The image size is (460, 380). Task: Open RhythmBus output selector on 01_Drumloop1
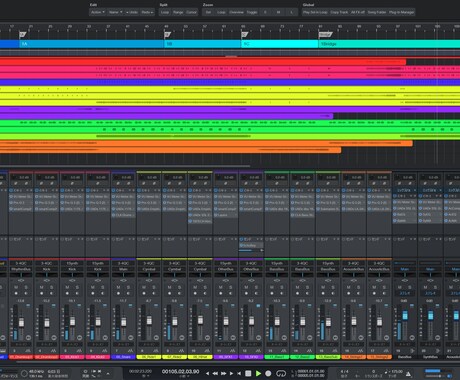(21, 269)
